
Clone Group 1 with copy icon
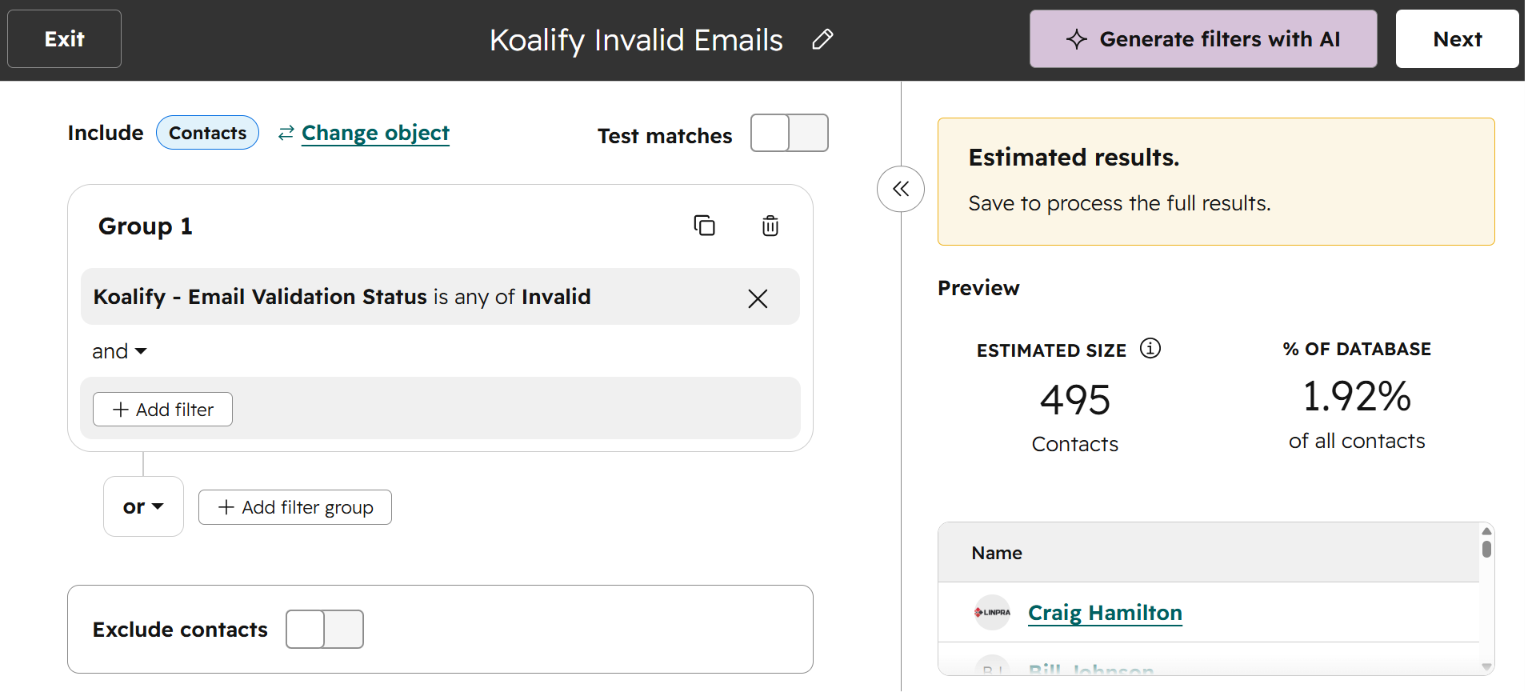705,226
